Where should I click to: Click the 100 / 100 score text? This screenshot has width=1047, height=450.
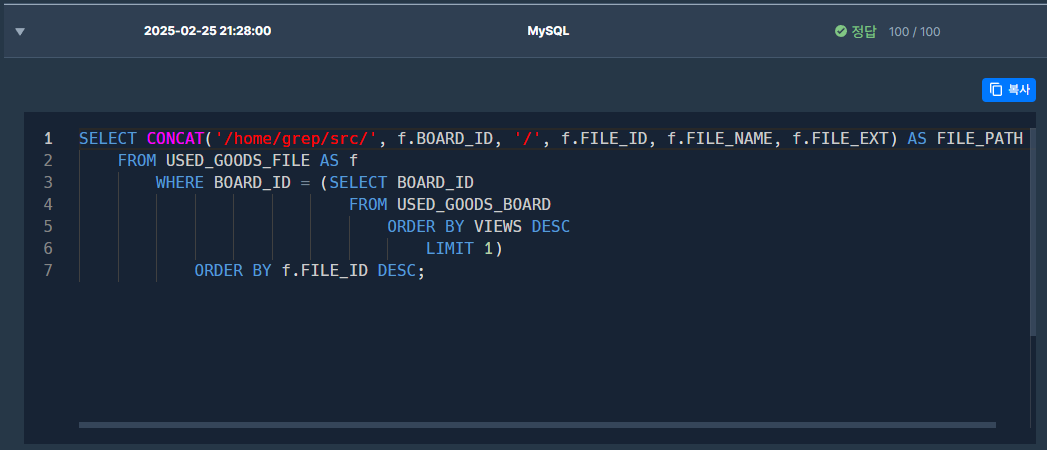(x=914, y=32)
